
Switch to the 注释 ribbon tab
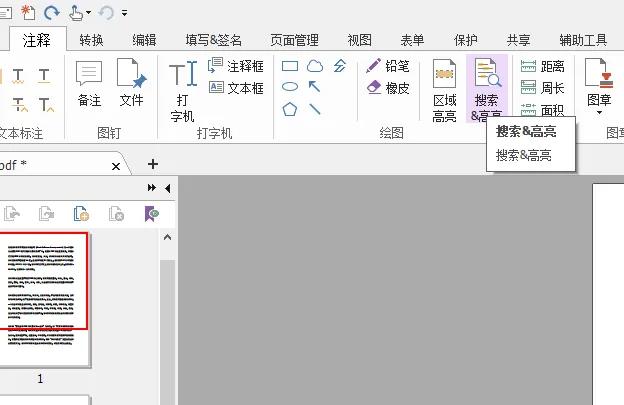[x=37, y=40]
